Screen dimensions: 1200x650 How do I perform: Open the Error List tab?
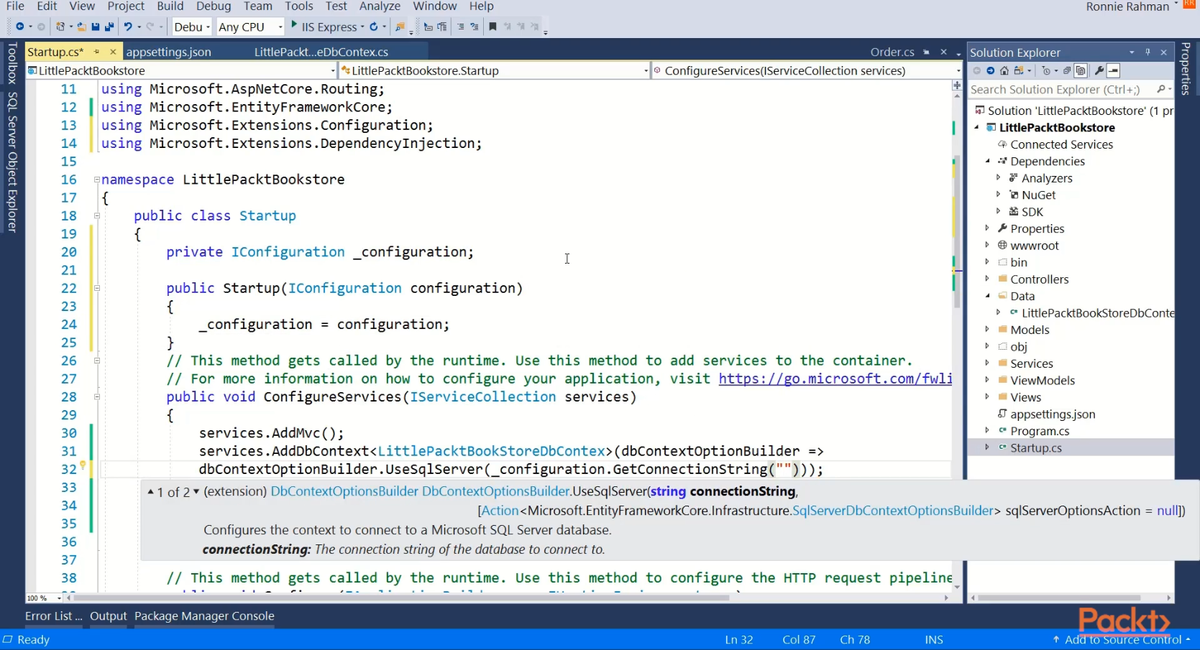[x=54, y=616]
